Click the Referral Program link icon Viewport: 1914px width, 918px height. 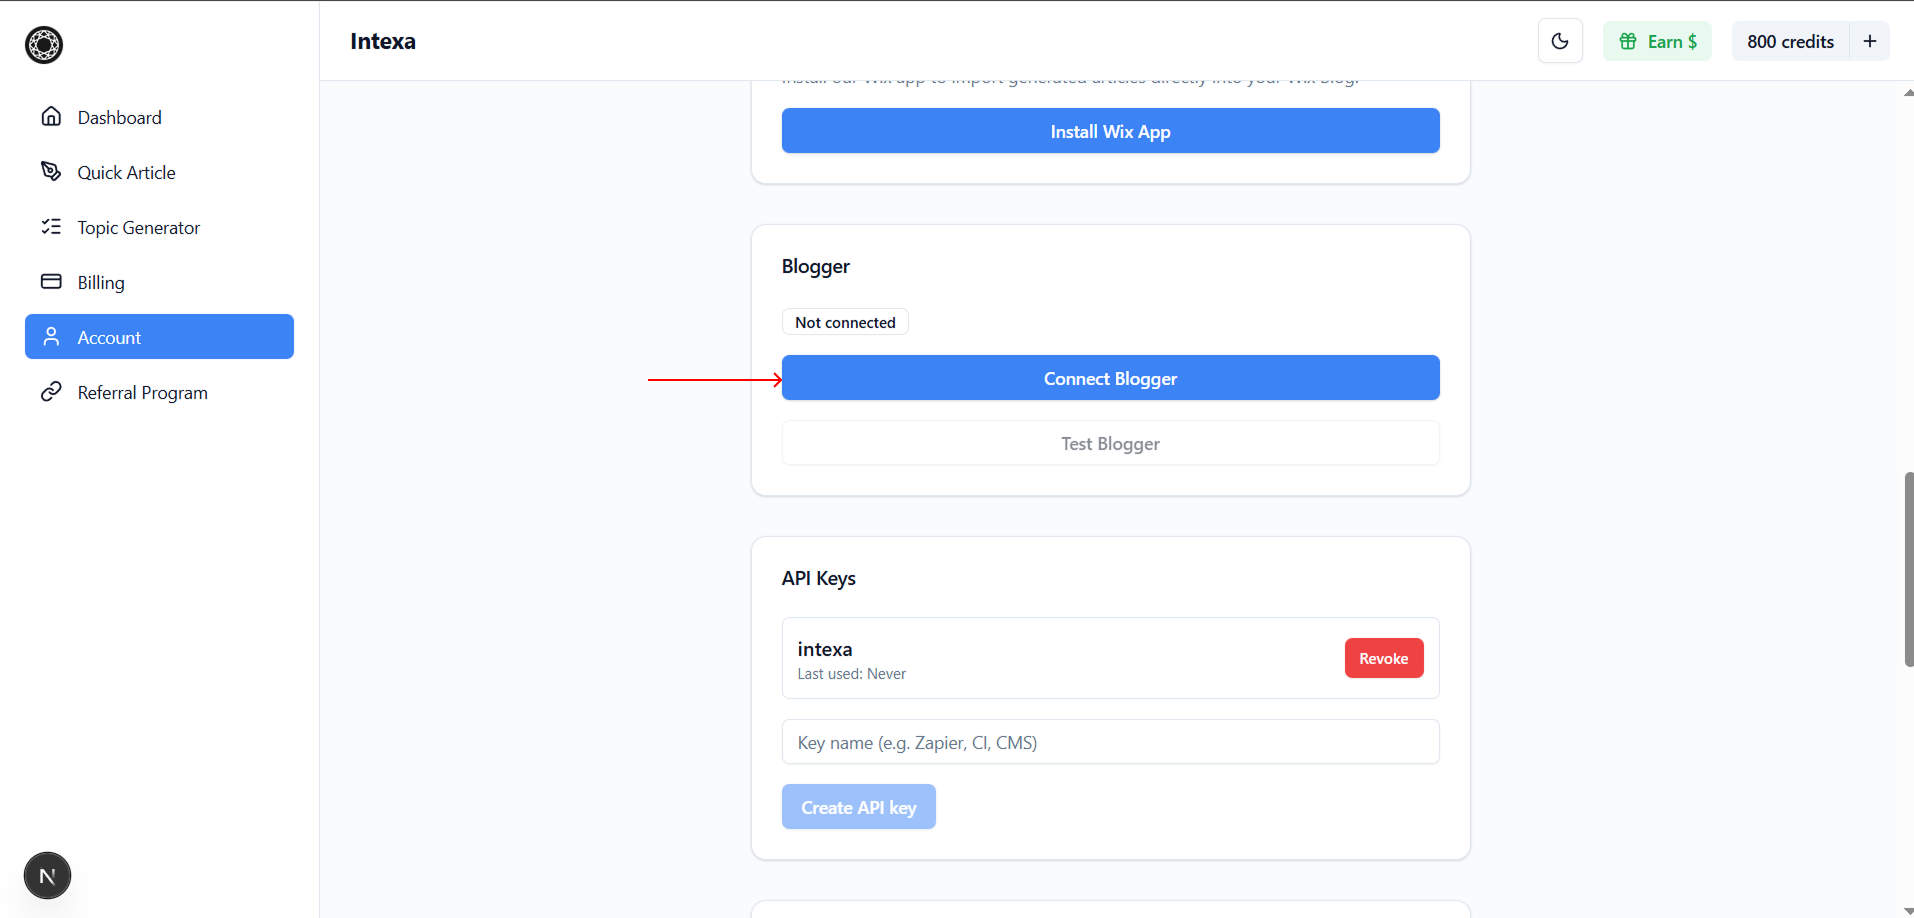51,392
